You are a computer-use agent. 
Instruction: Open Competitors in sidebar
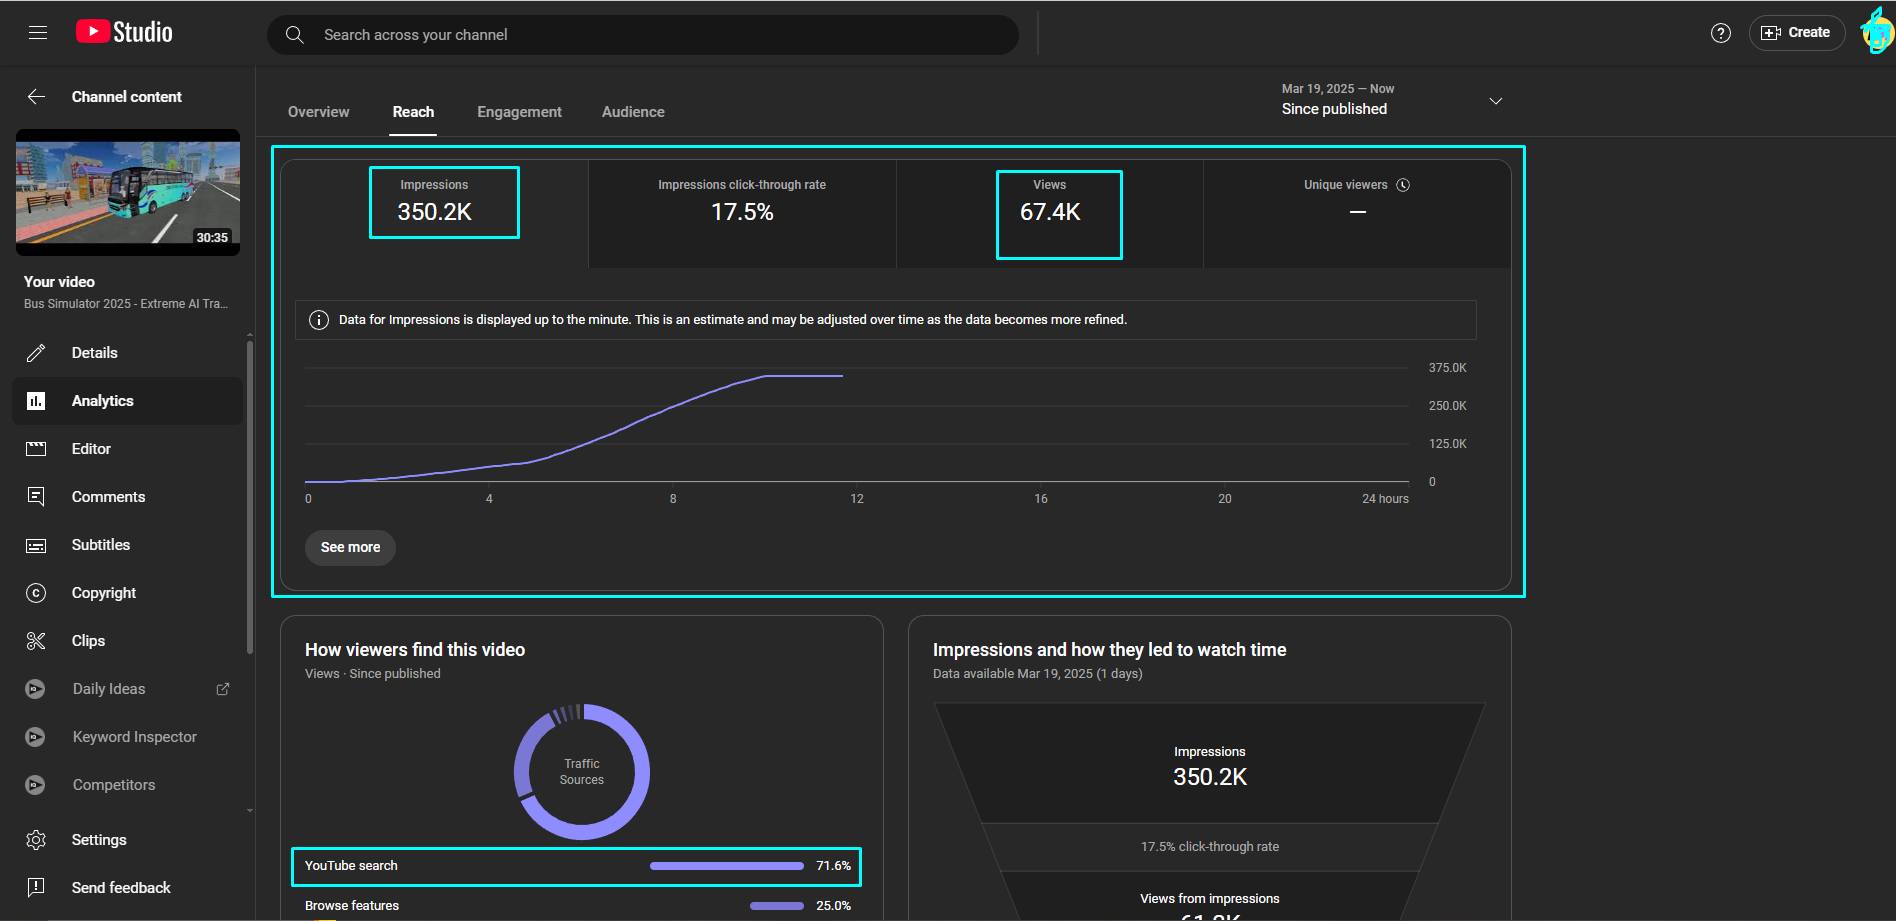pyautogui.click(x=128, y=785)
